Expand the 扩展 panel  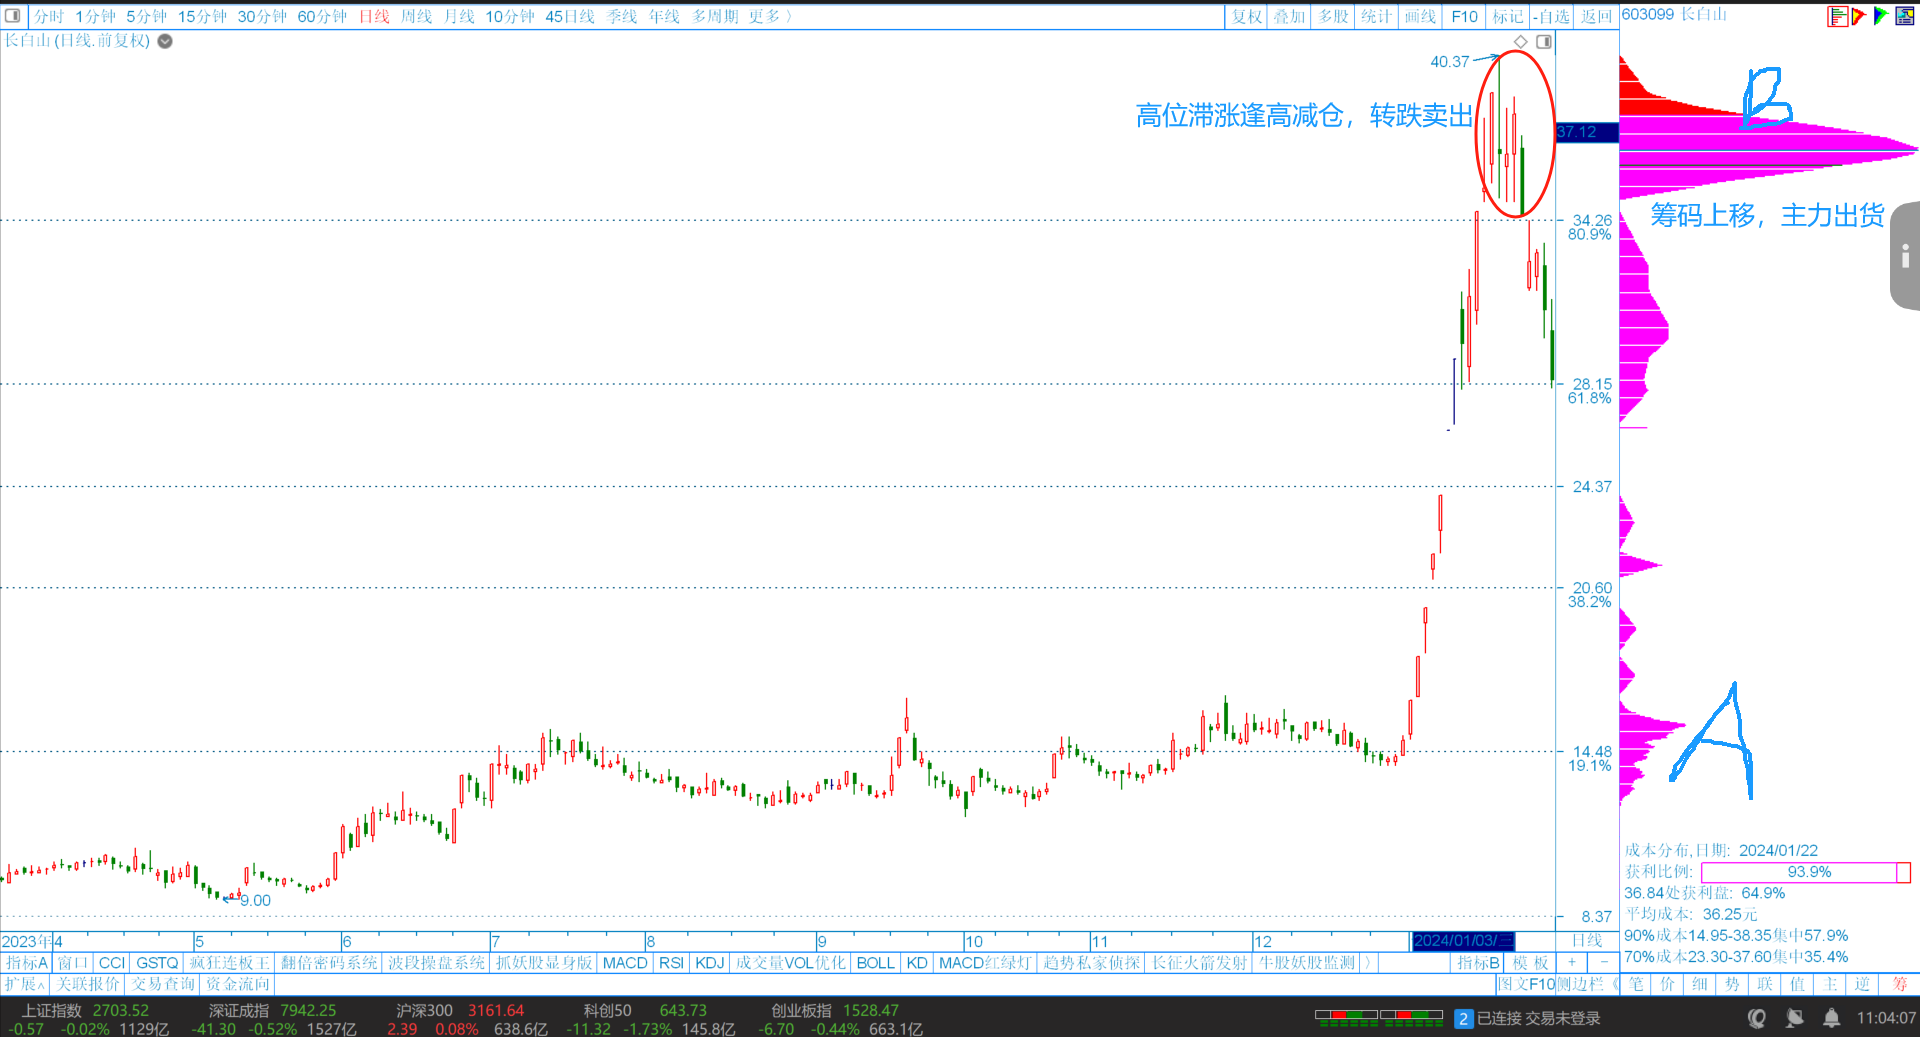coord(24,984)
